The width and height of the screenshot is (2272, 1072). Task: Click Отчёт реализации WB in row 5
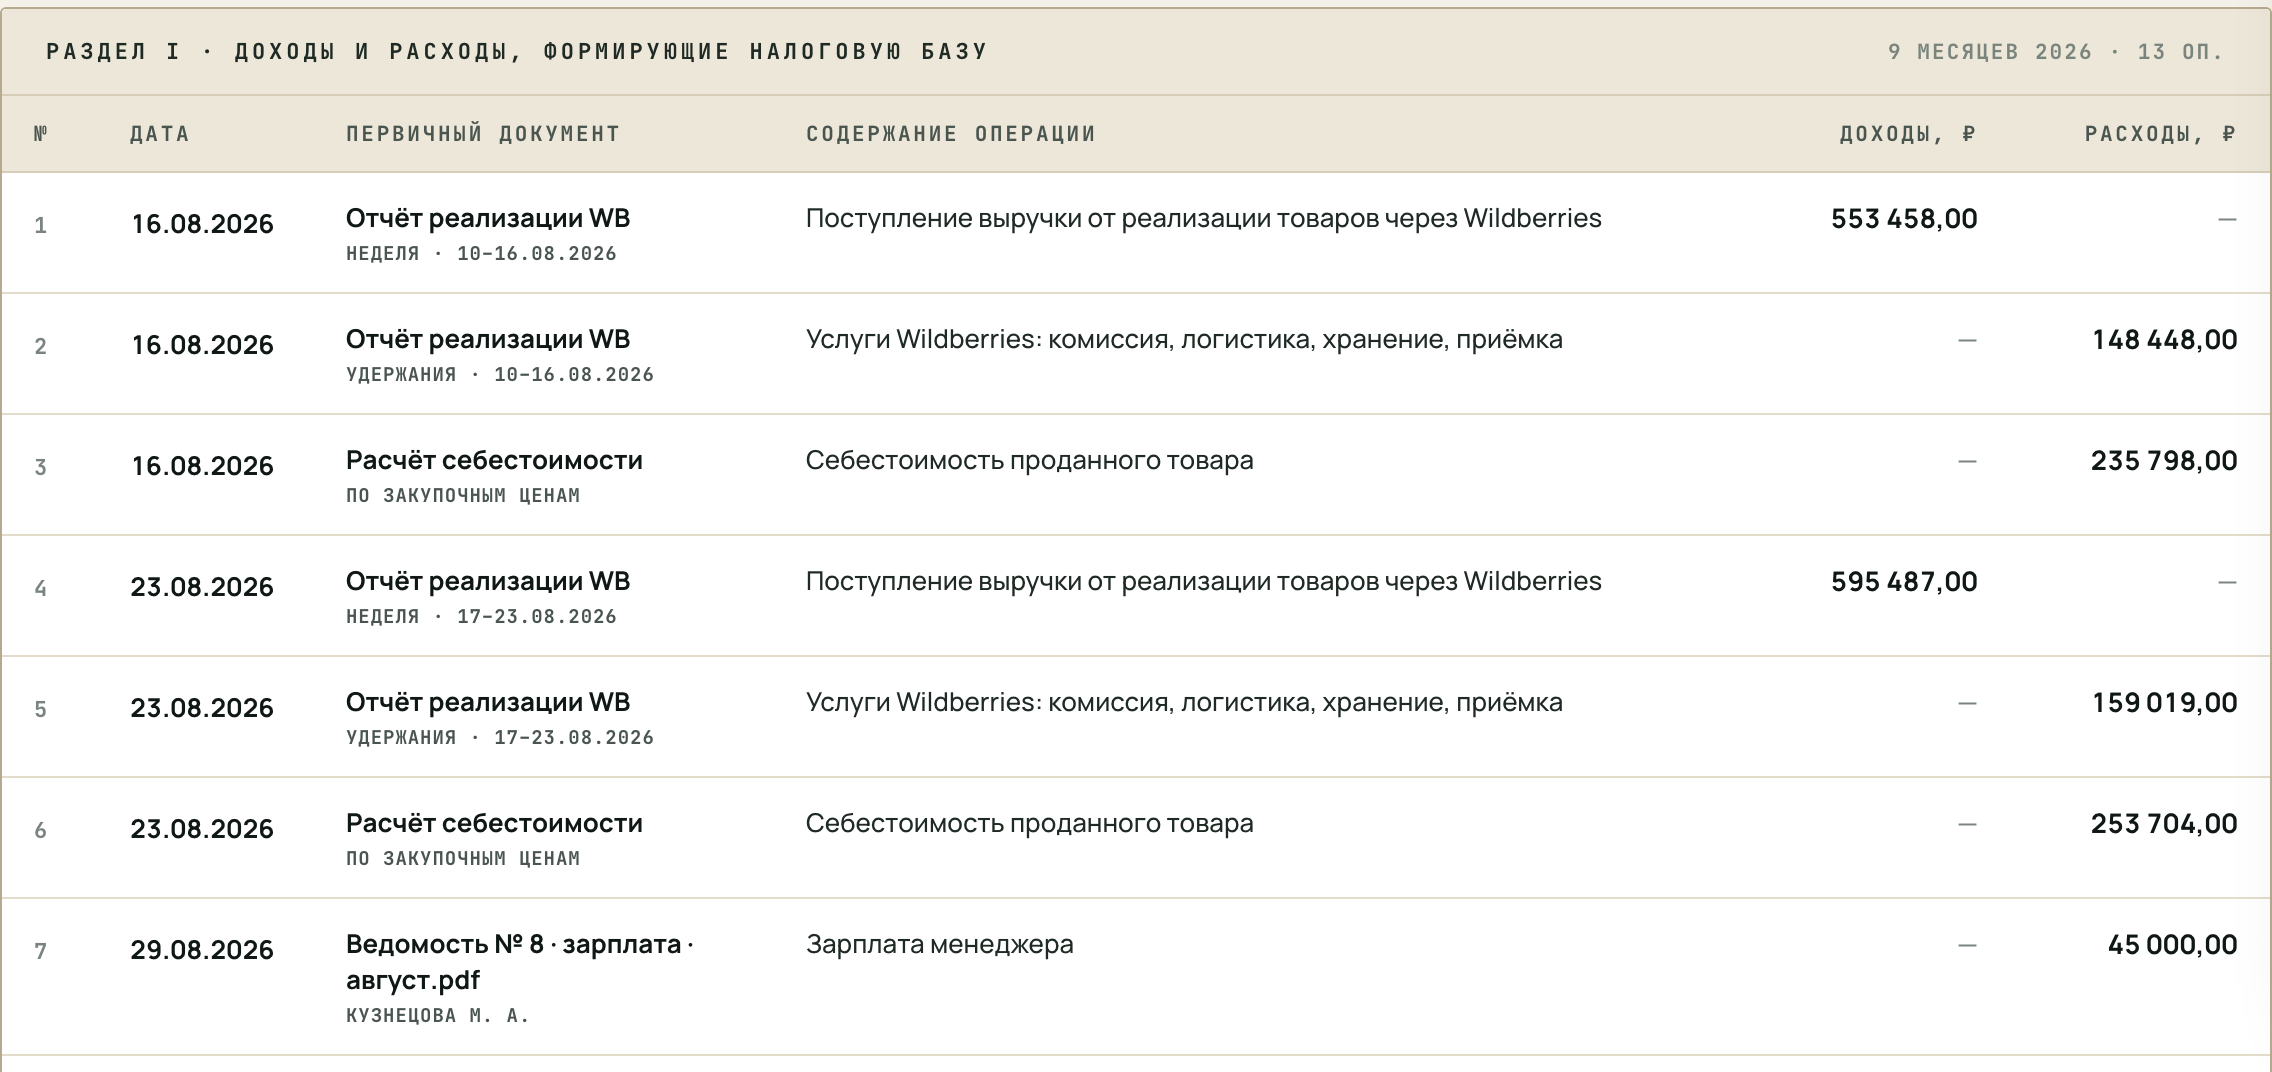(488, 703)
